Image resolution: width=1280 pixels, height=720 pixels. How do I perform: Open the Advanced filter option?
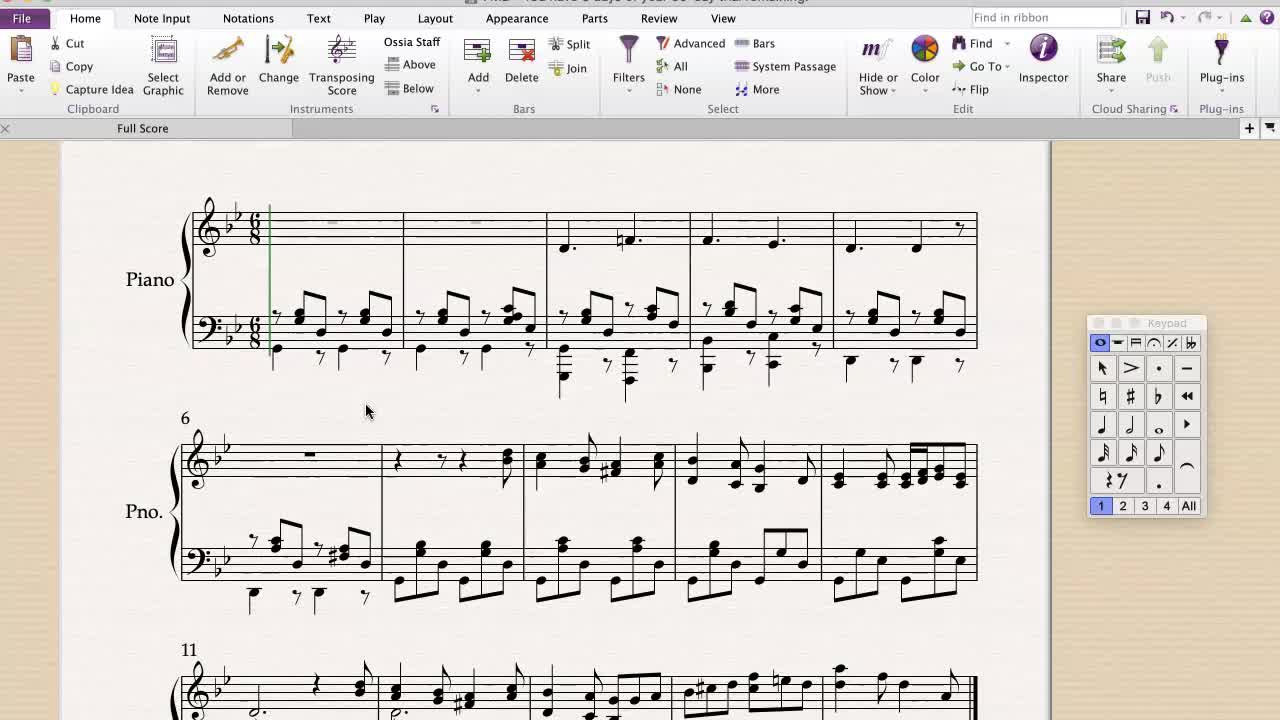click(x=691, y=44)
